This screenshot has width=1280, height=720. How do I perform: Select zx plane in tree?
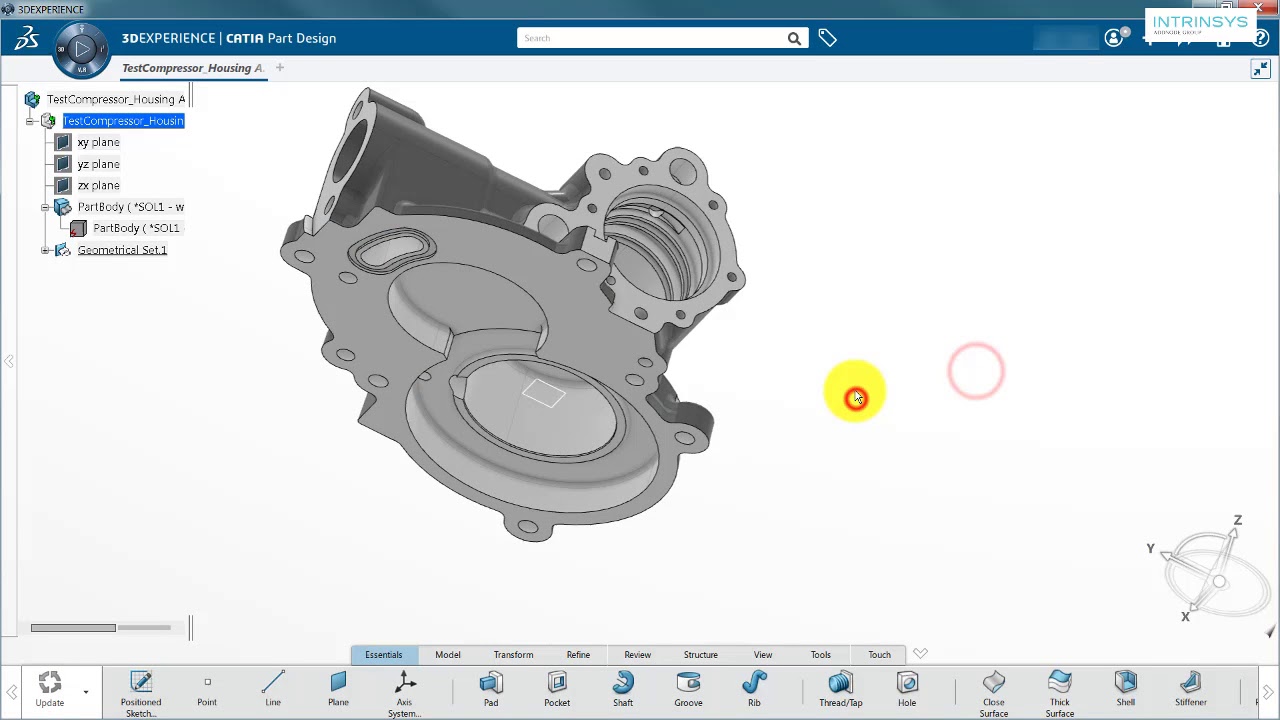(98, 185)
